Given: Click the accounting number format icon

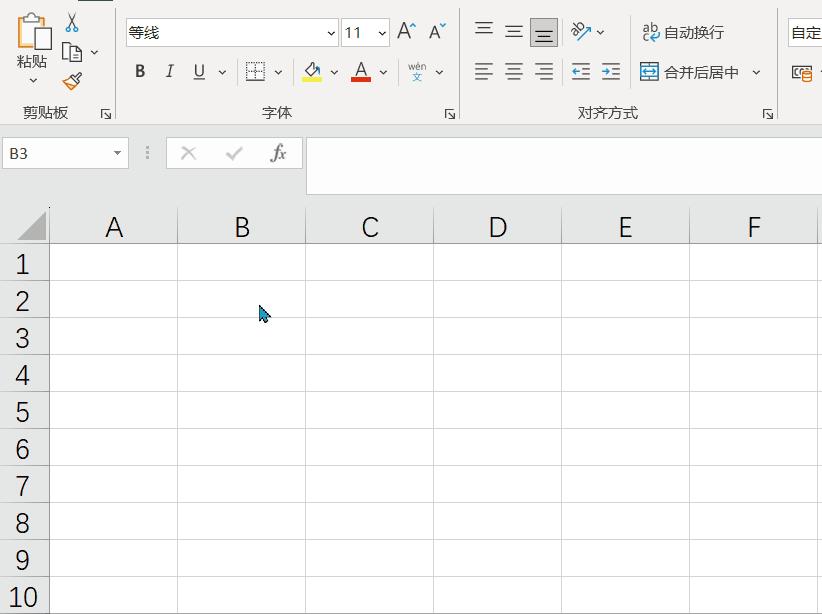Looking at the screenshot, I should 803,73.
